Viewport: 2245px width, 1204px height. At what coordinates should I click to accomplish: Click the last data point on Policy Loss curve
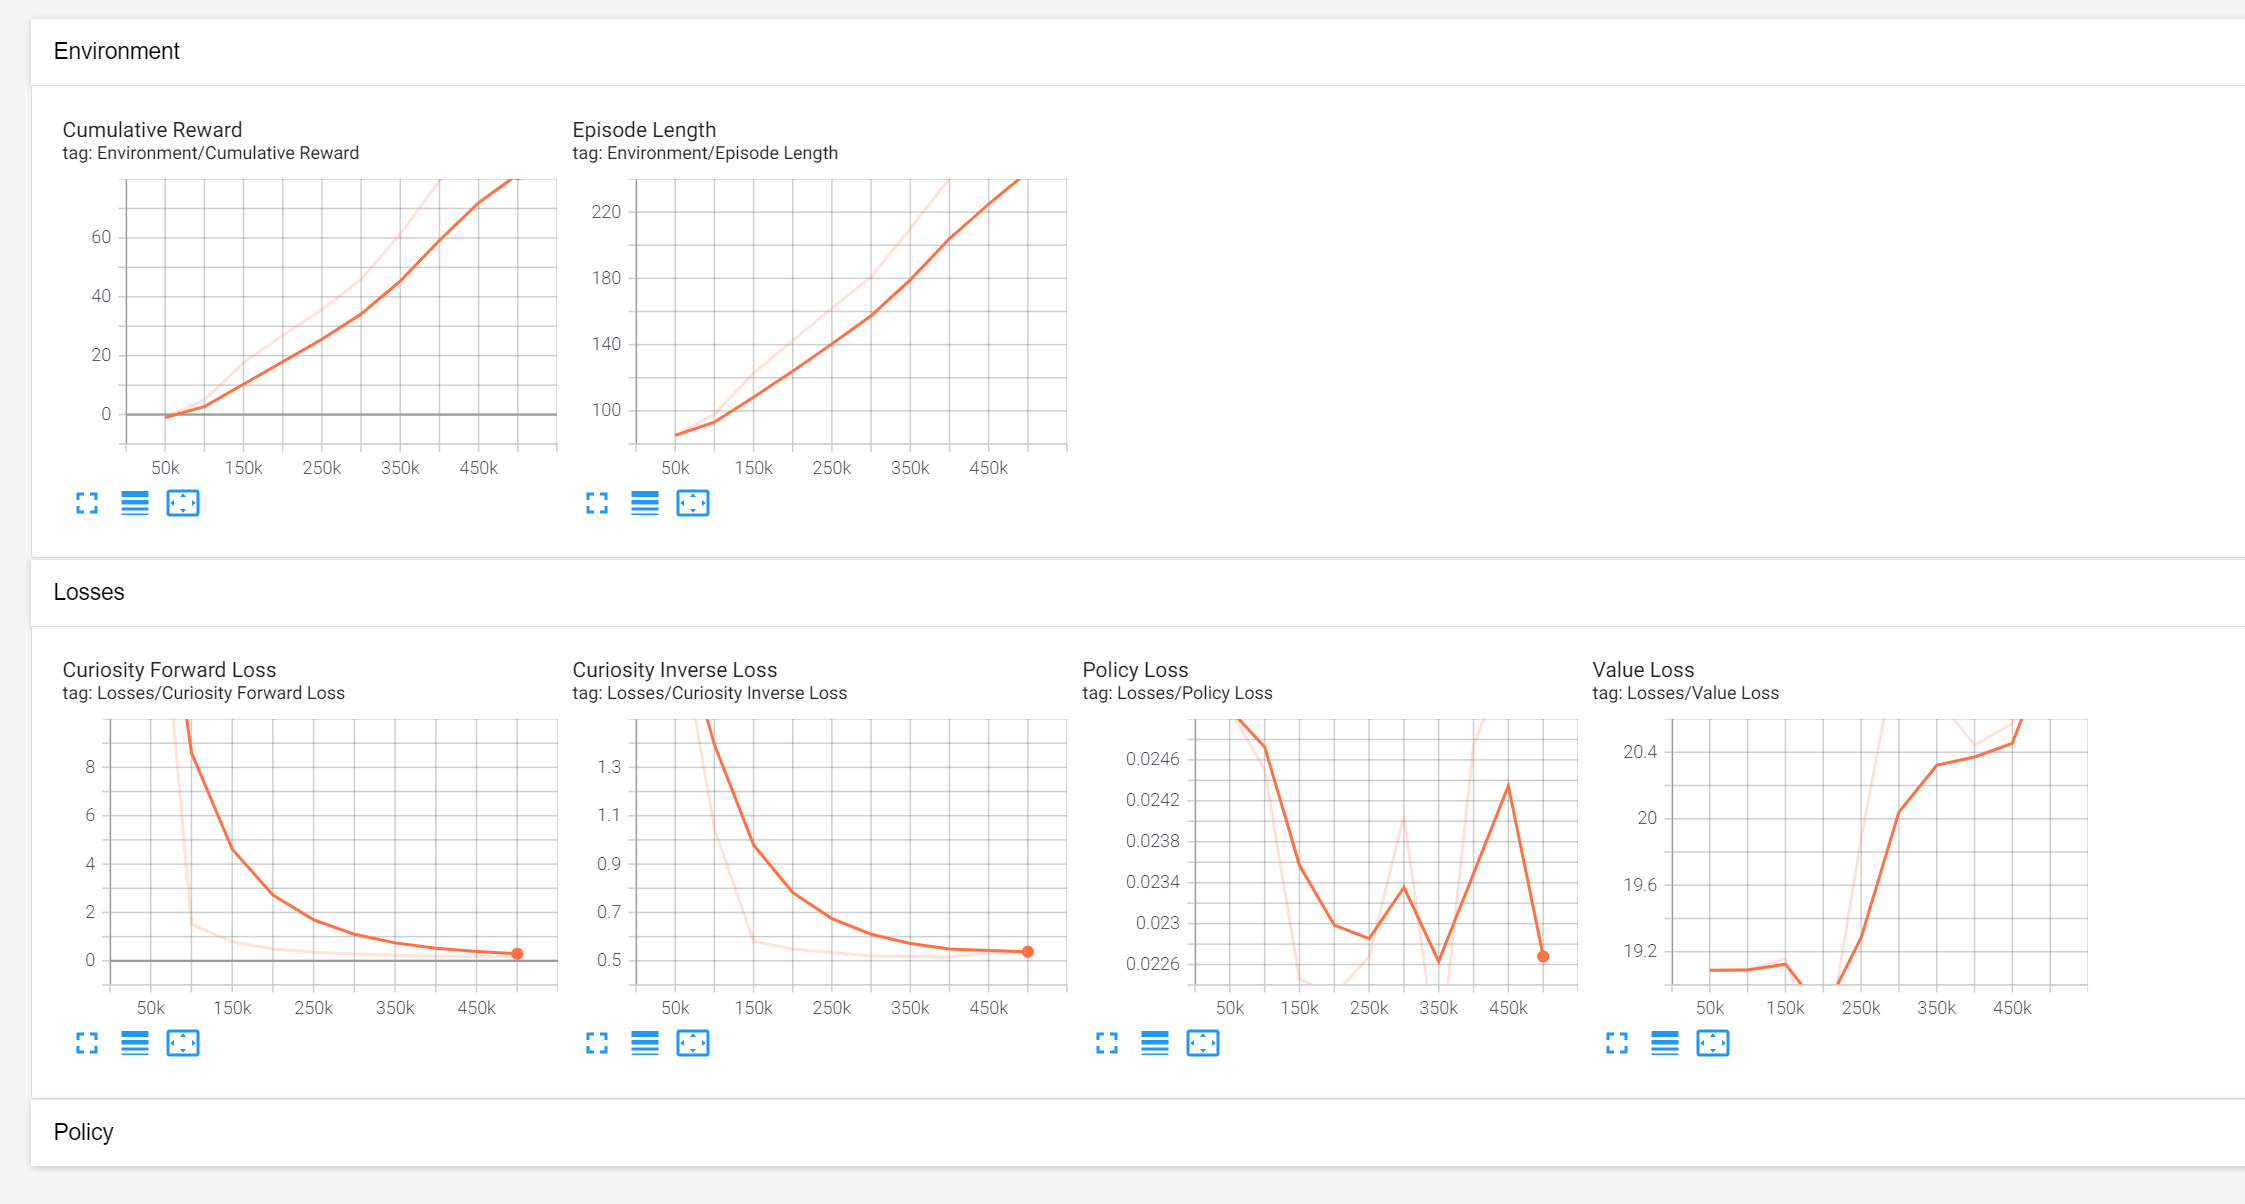tap(1543, 957)
